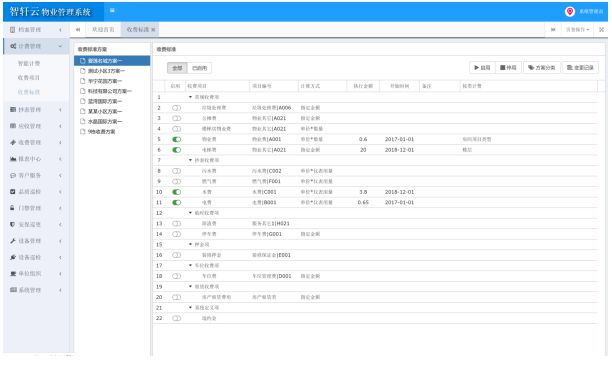Click the tab scroll-left double arrow
The image size is (612, 368).
78,30
